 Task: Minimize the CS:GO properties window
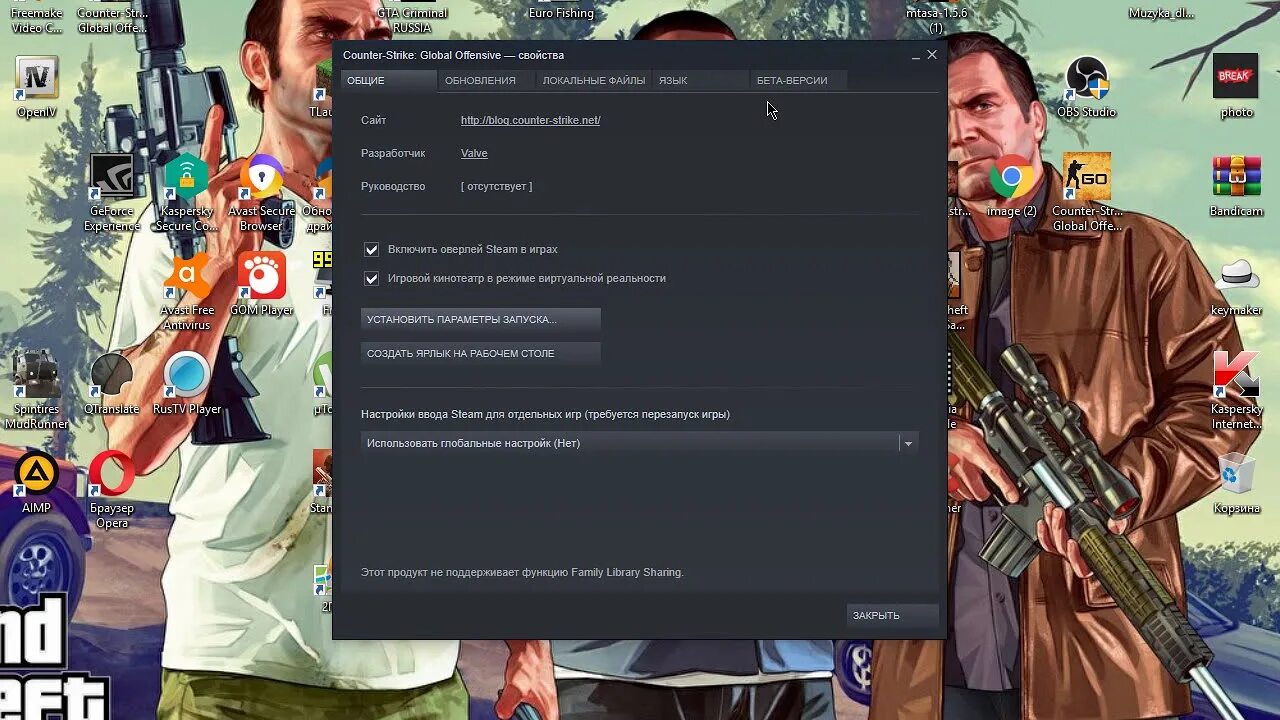[915, 56]
